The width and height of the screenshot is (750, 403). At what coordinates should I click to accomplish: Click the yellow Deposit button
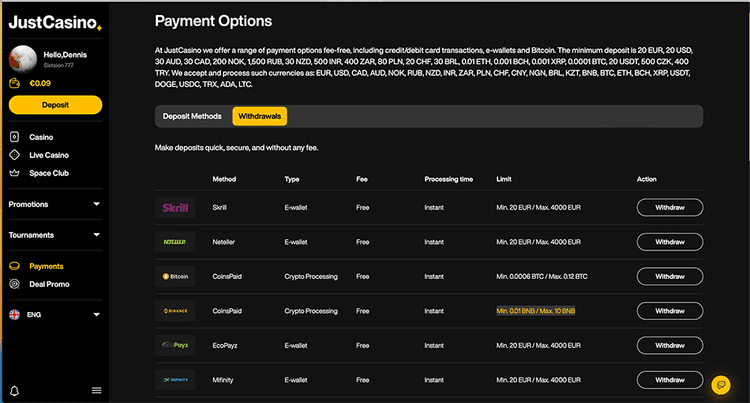pyautogui.click(x=55, y=105)
